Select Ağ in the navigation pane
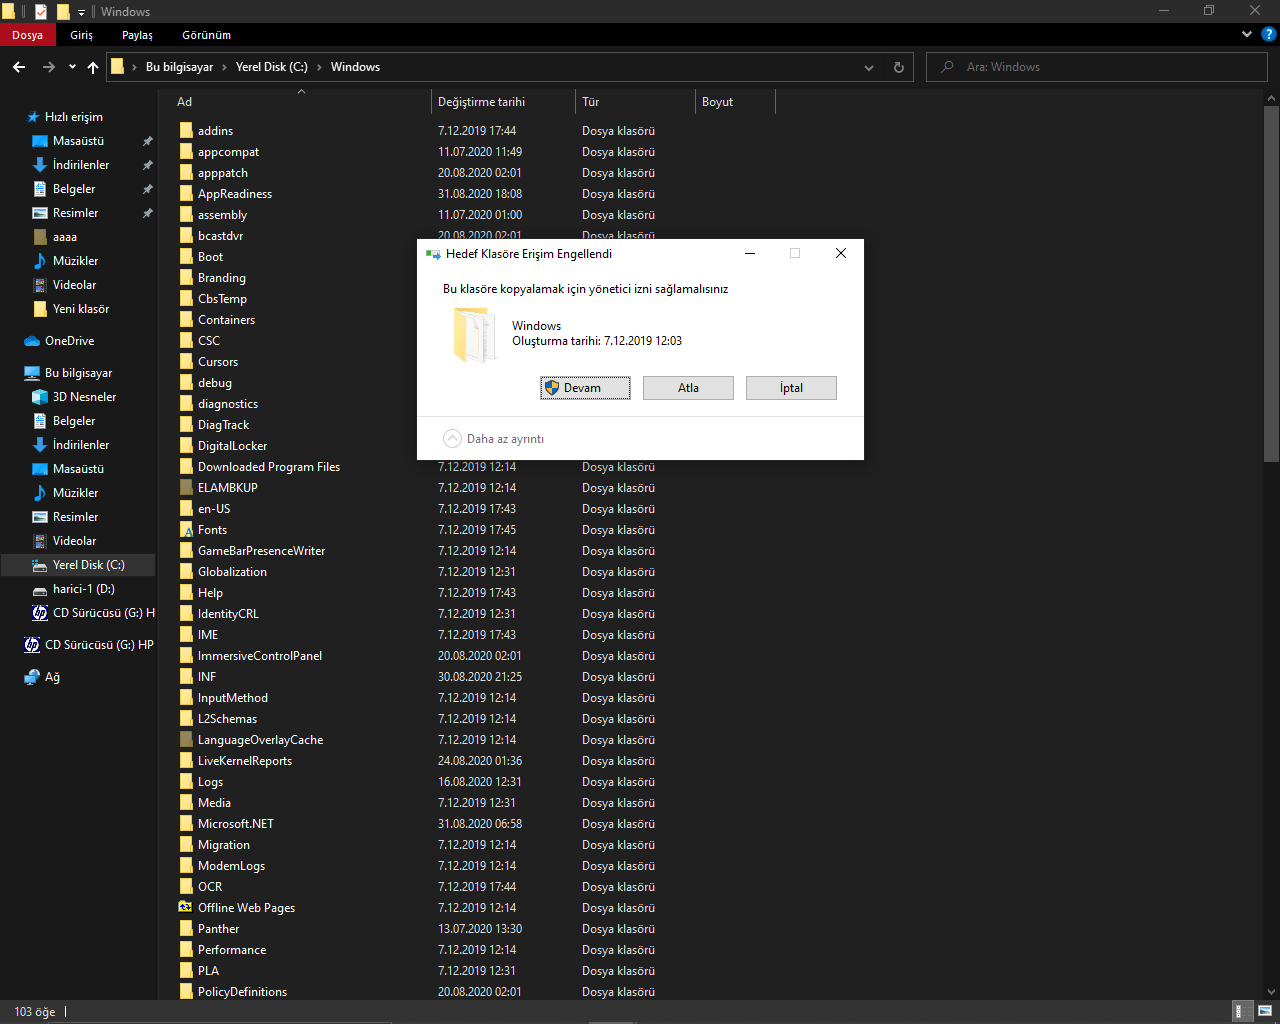1280x1024 pixels. (x=52, y=677)
